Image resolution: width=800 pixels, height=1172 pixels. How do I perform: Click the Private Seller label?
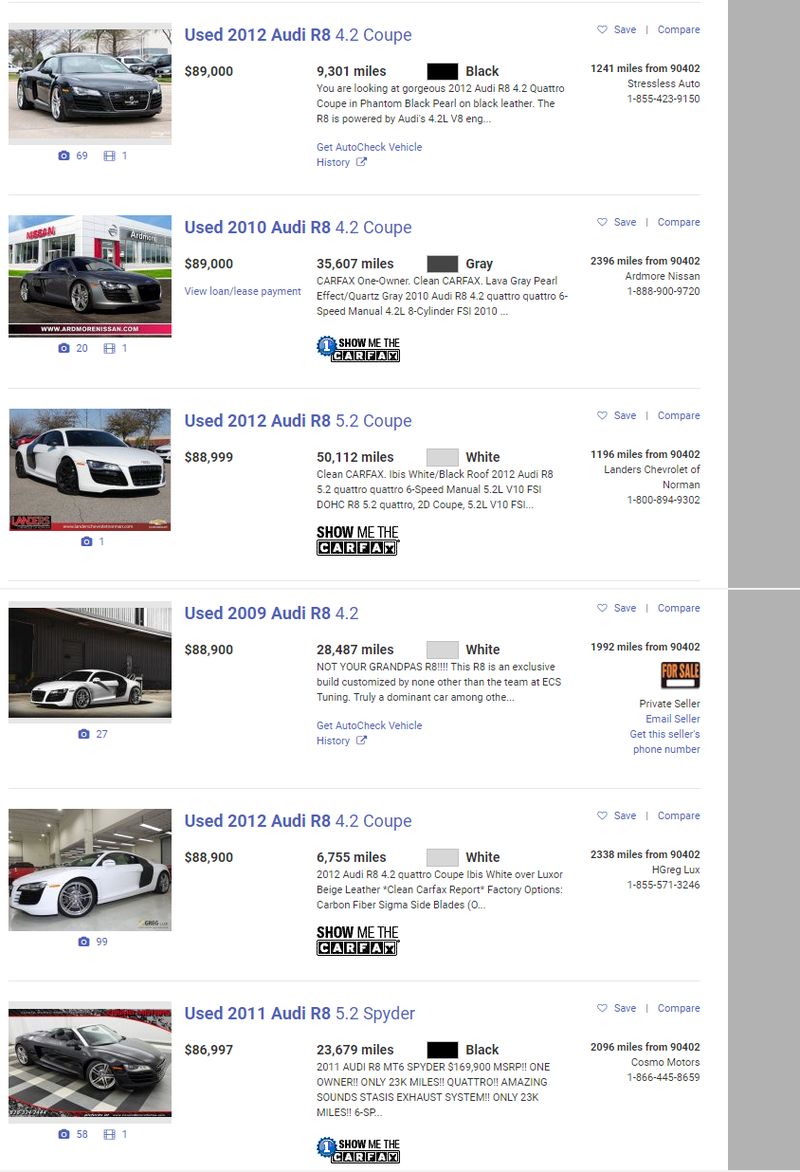(670, 704)
